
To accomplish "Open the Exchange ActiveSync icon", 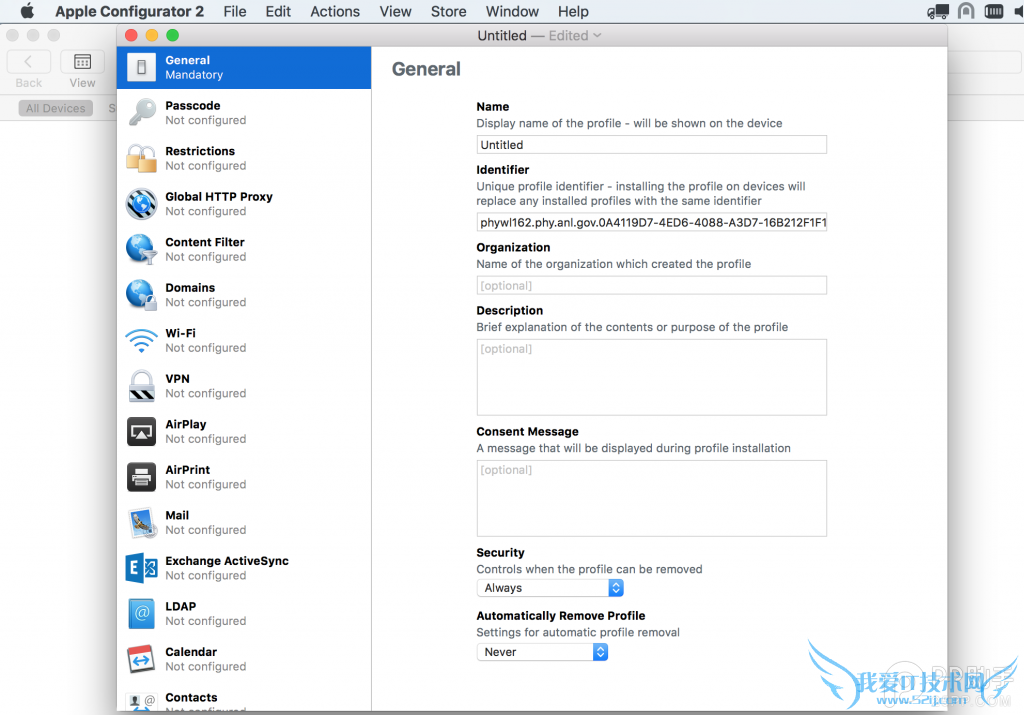I will click(x=141, y=568).
